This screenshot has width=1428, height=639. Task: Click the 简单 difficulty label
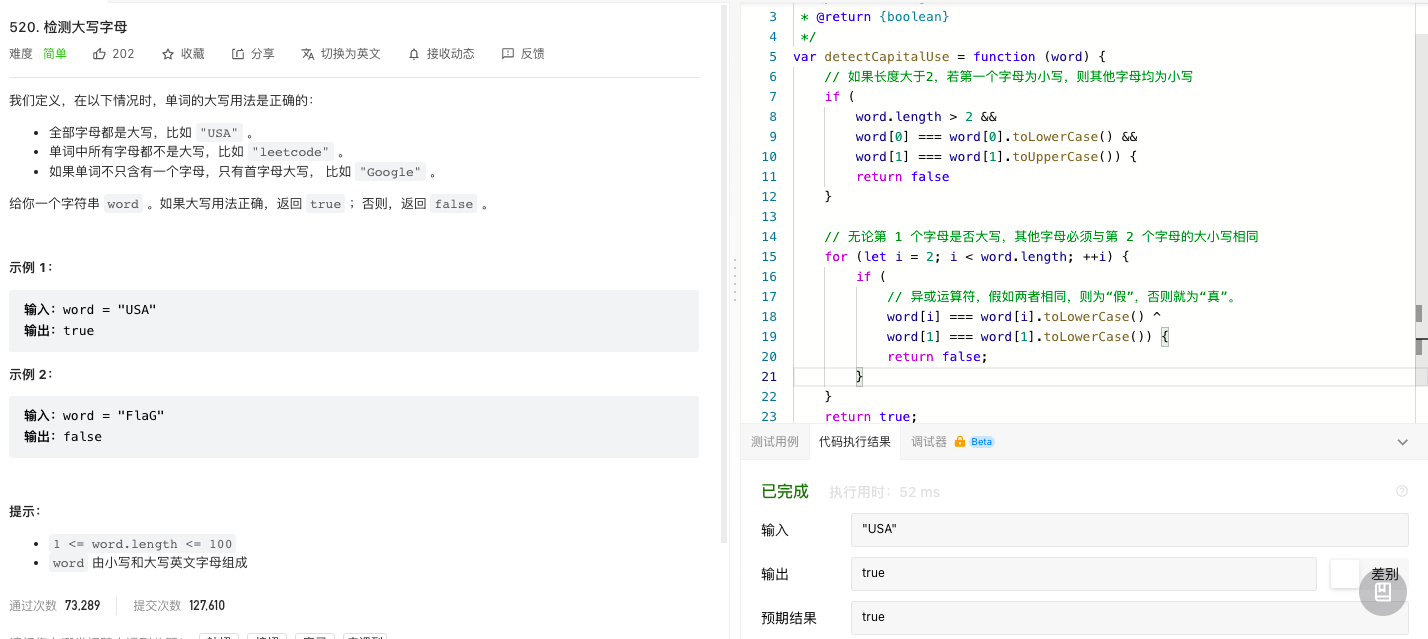[55, 54]
